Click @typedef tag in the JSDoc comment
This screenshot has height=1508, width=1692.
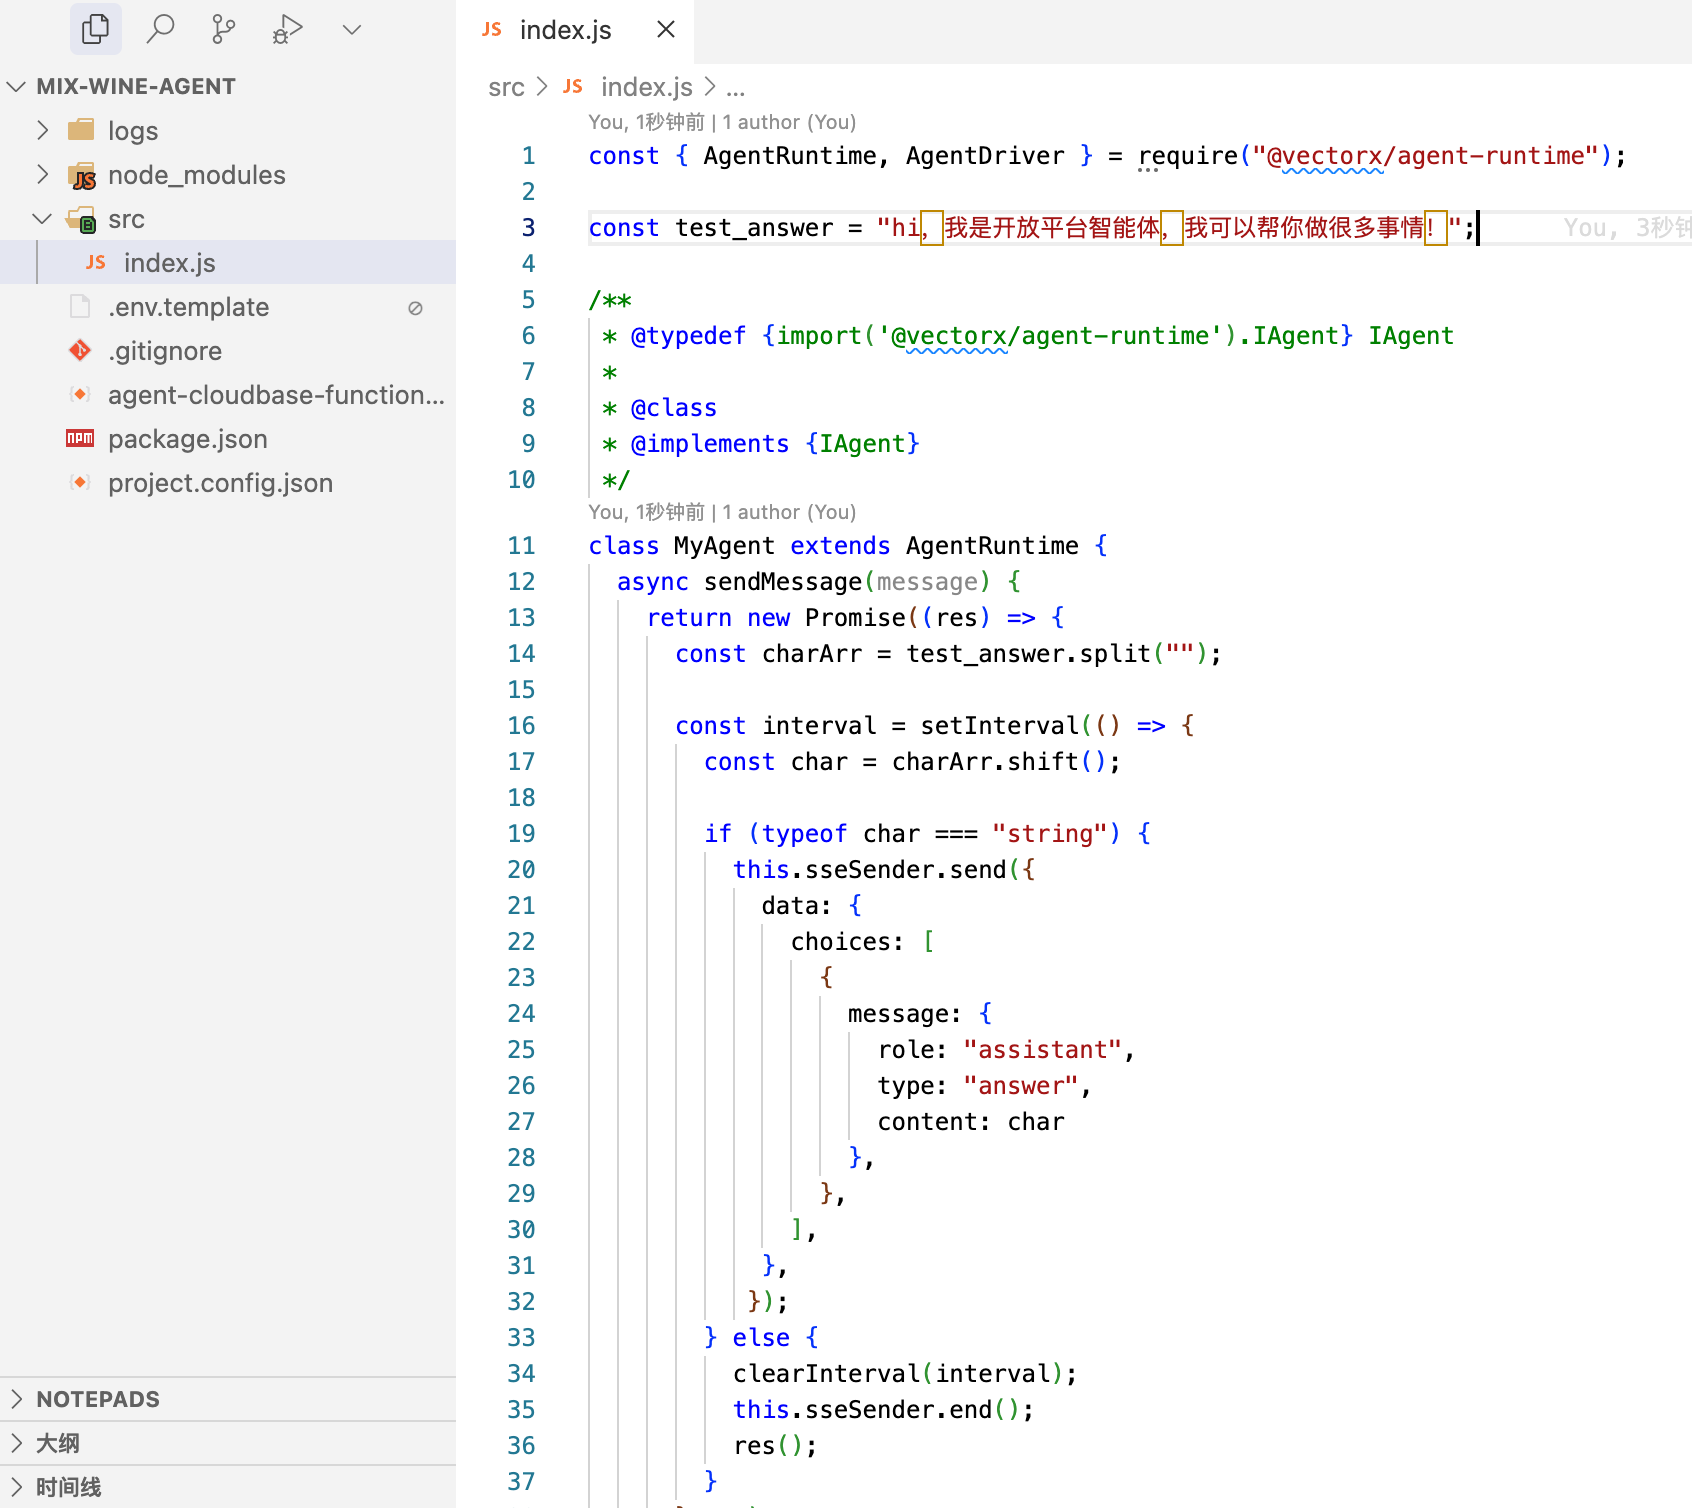point(689,336)
